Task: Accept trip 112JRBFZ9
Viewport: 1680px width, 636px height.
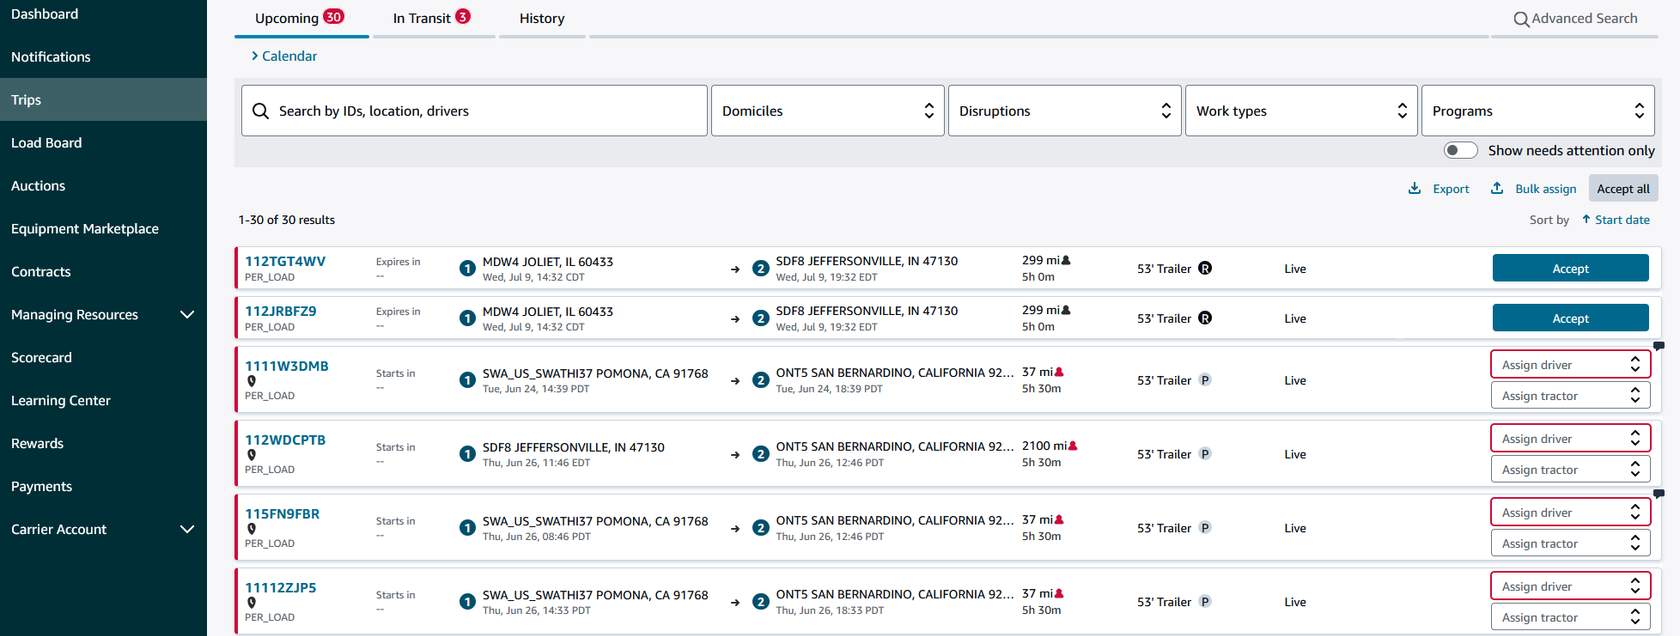Action: pyautogui.click(x=1570, y=318)
